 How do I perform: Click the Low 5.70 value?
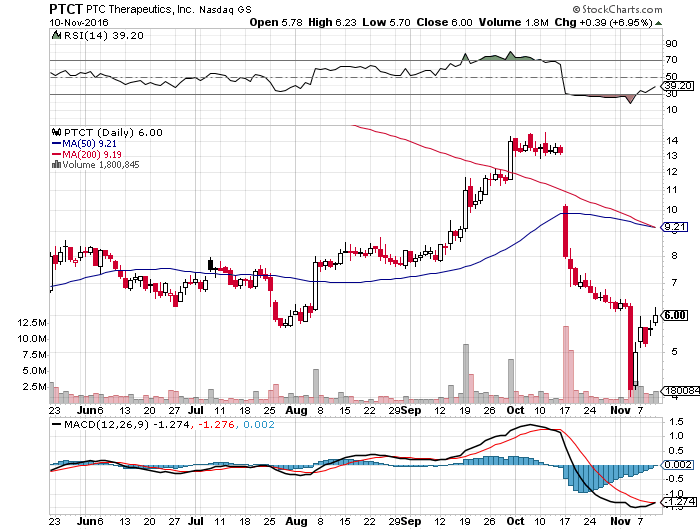point(386,22)
